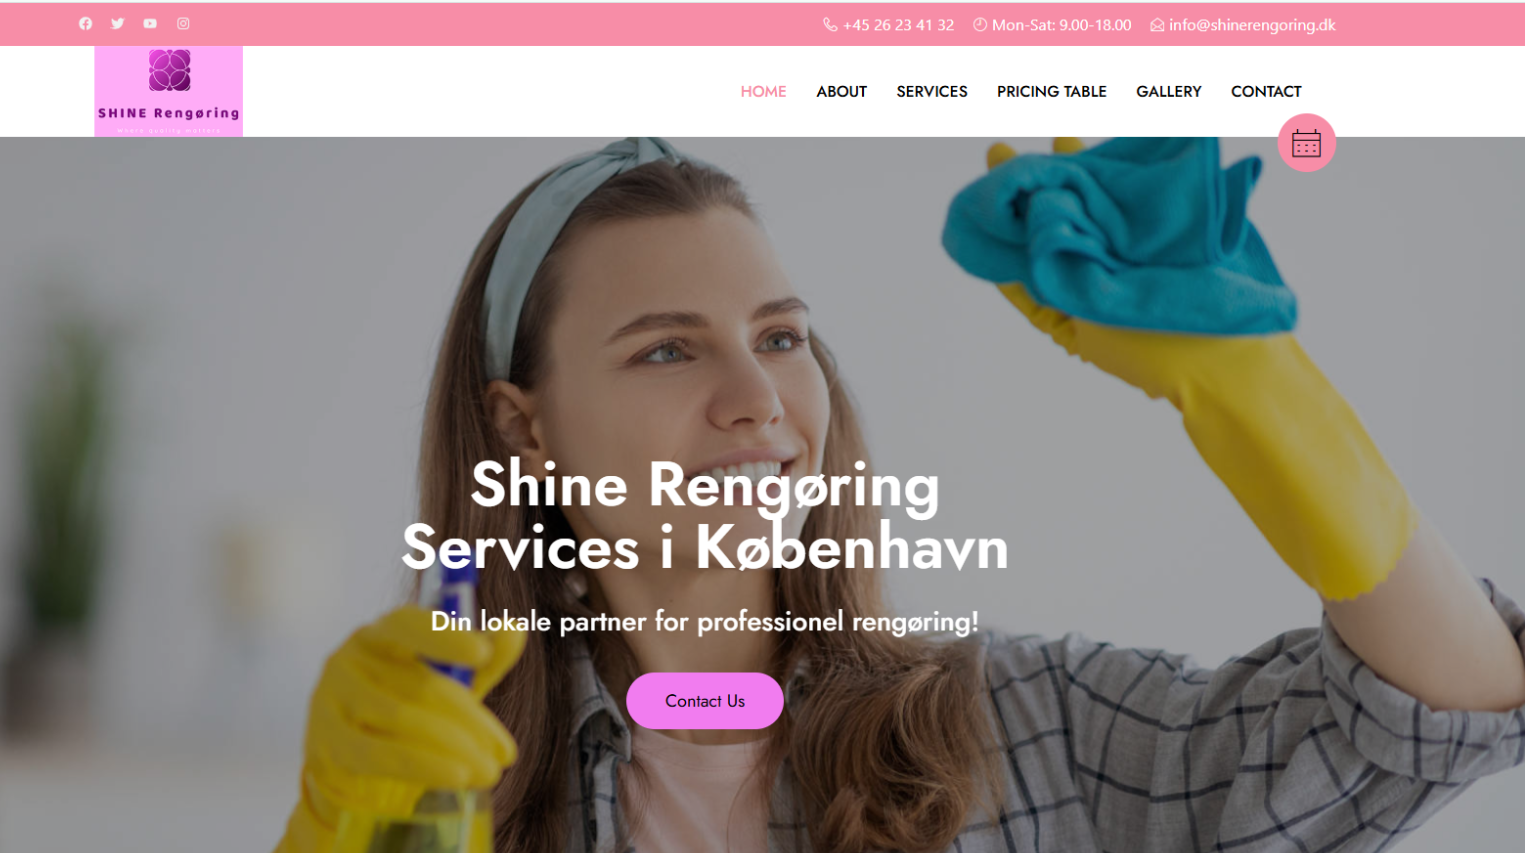Screen dimensions: 1525x853
Task: Go to the HOME menu item
Action: tap(763, 91)
